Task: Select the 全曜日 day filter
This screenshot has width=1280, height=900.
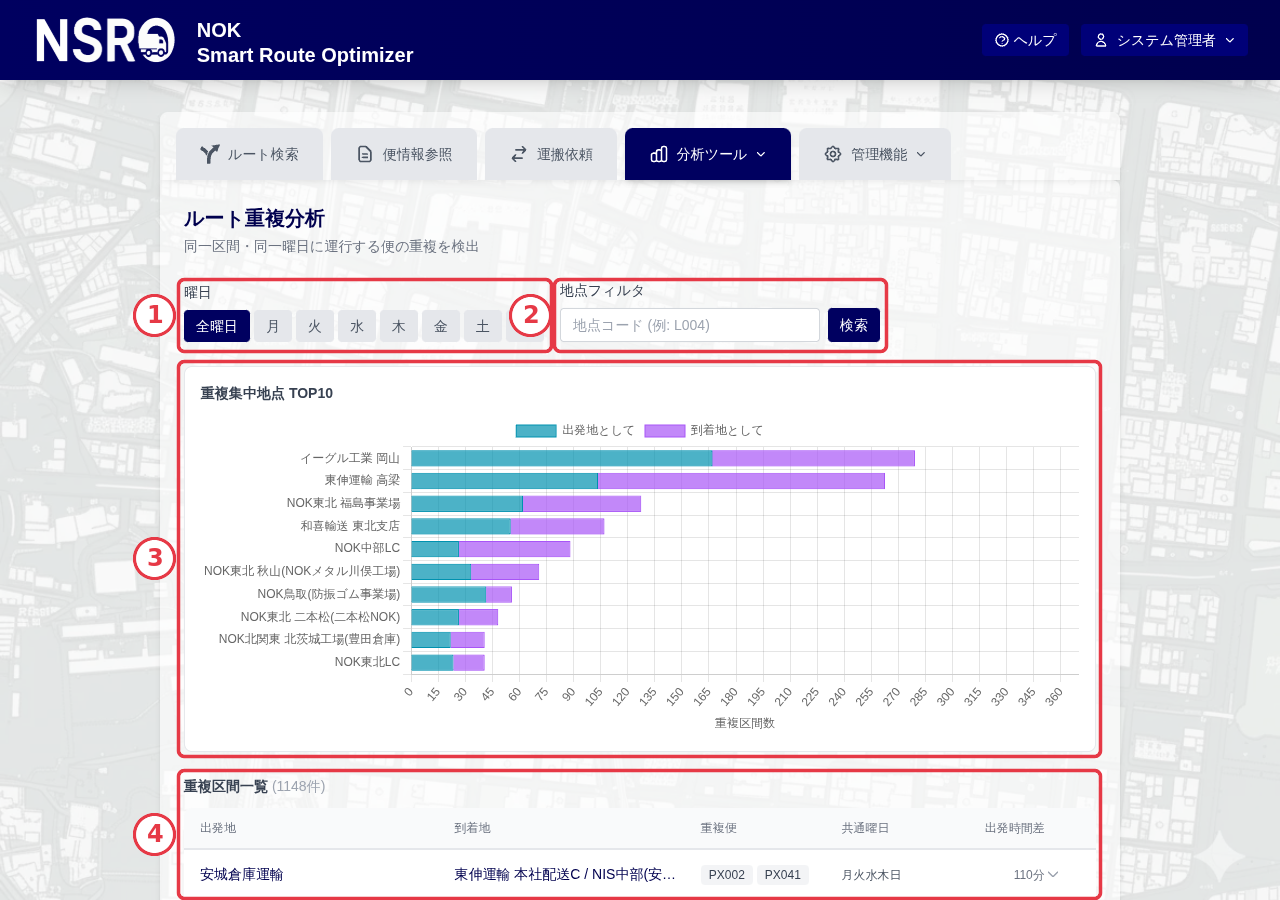Action: 217,326
